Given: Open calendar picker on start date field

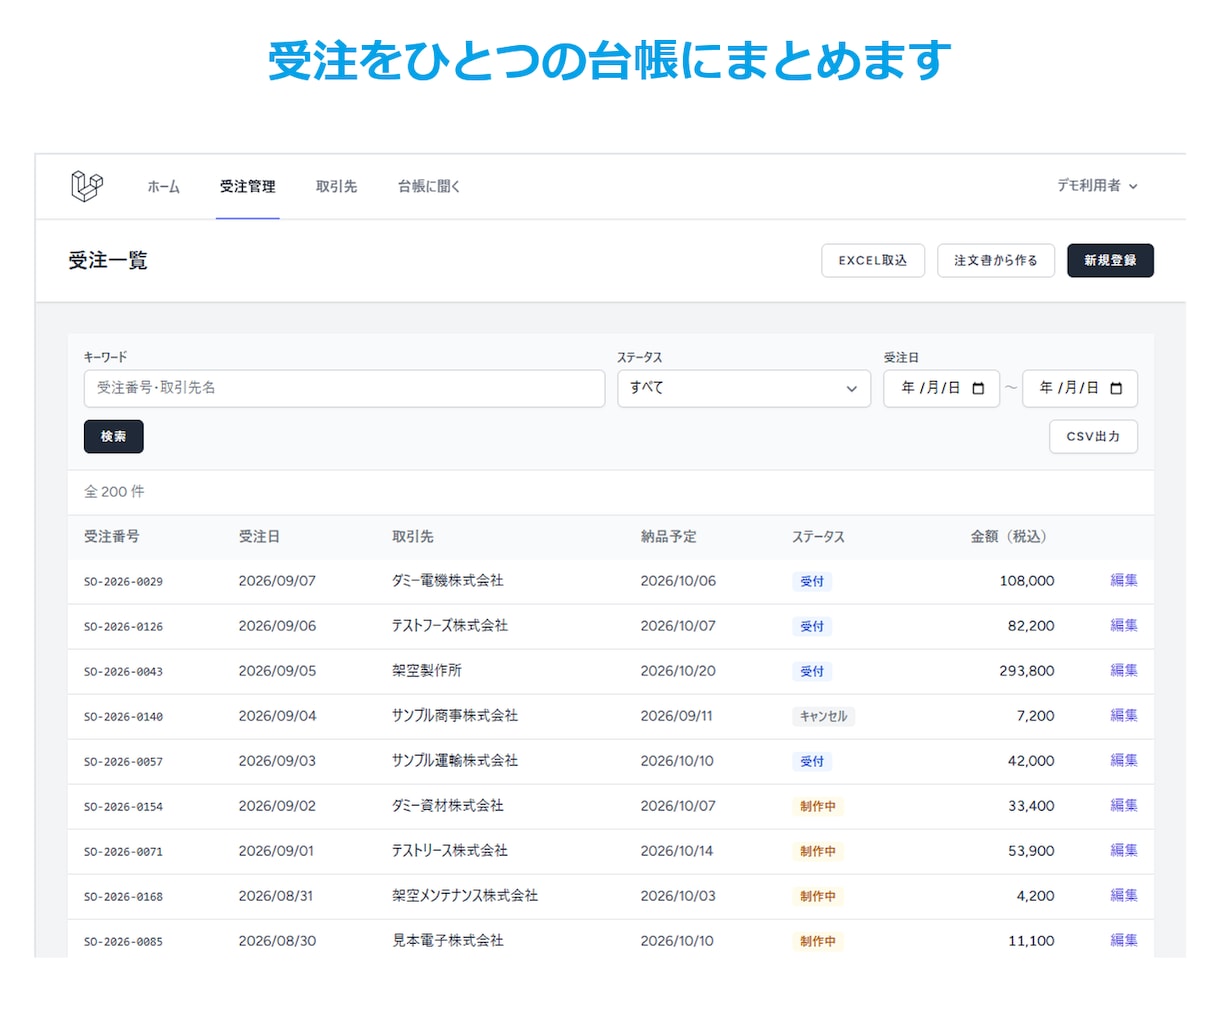Looking at the screenshot, I should coord(978,388).
